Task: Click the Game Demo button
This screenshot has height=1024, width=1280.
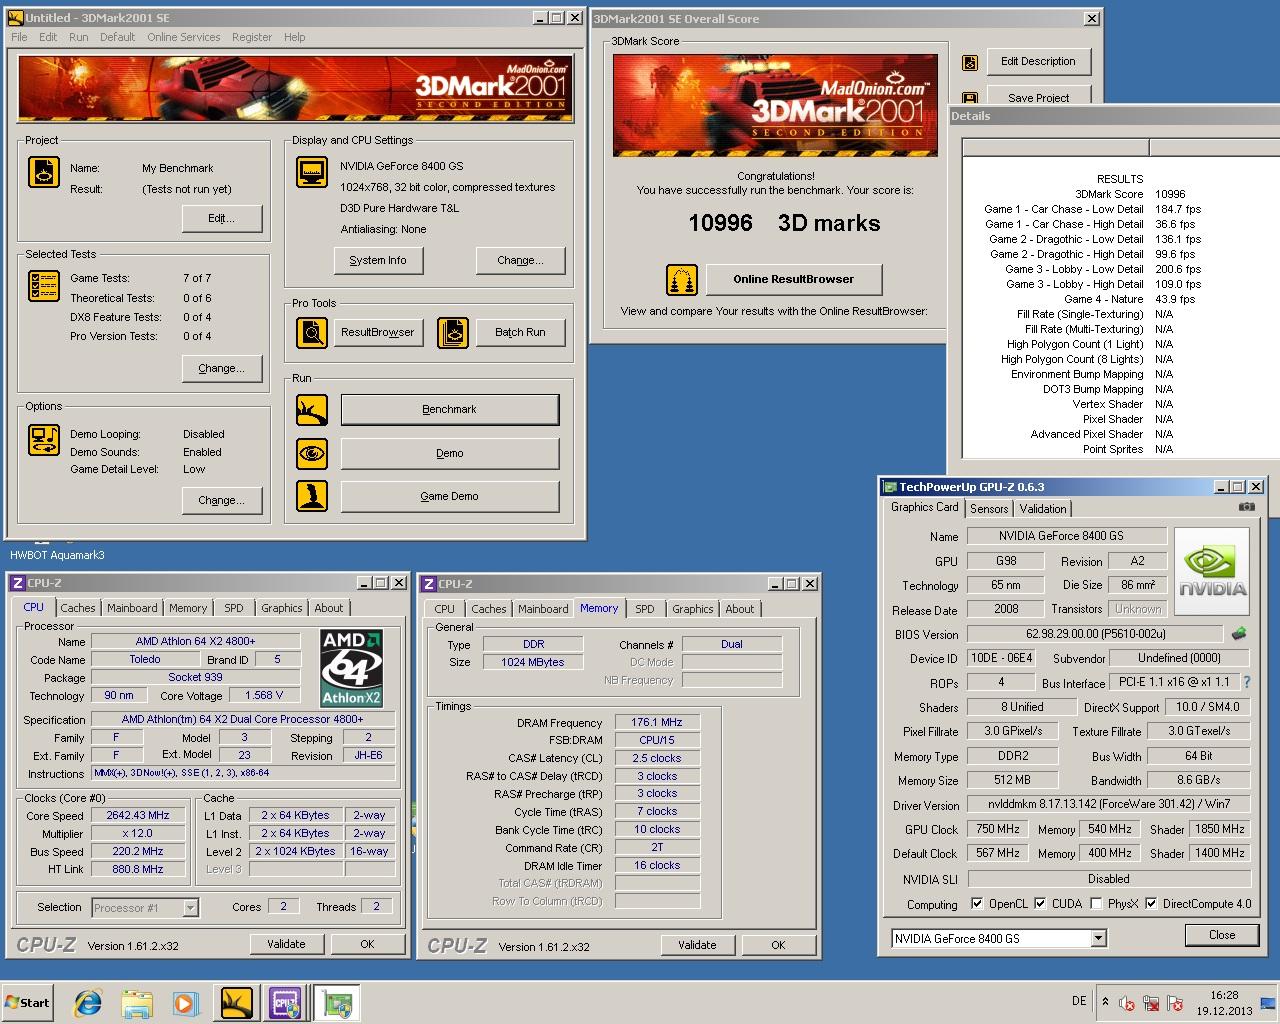Action: [x=450, y=496]
